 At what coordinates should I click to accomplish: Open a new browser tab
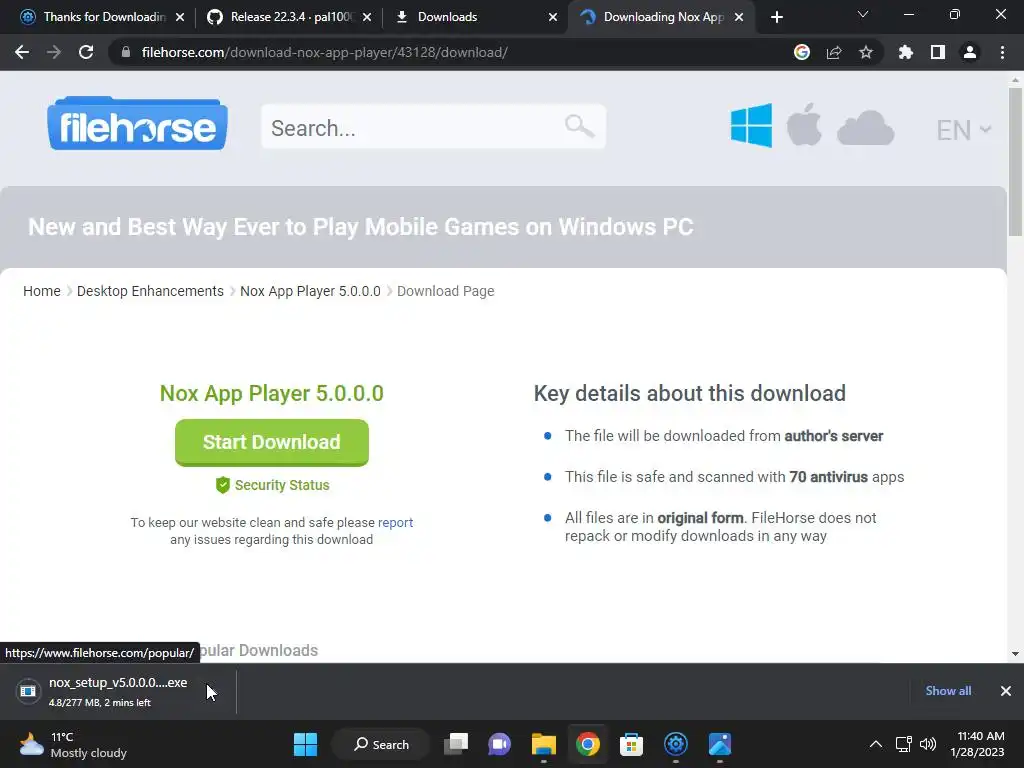point(776,17)
